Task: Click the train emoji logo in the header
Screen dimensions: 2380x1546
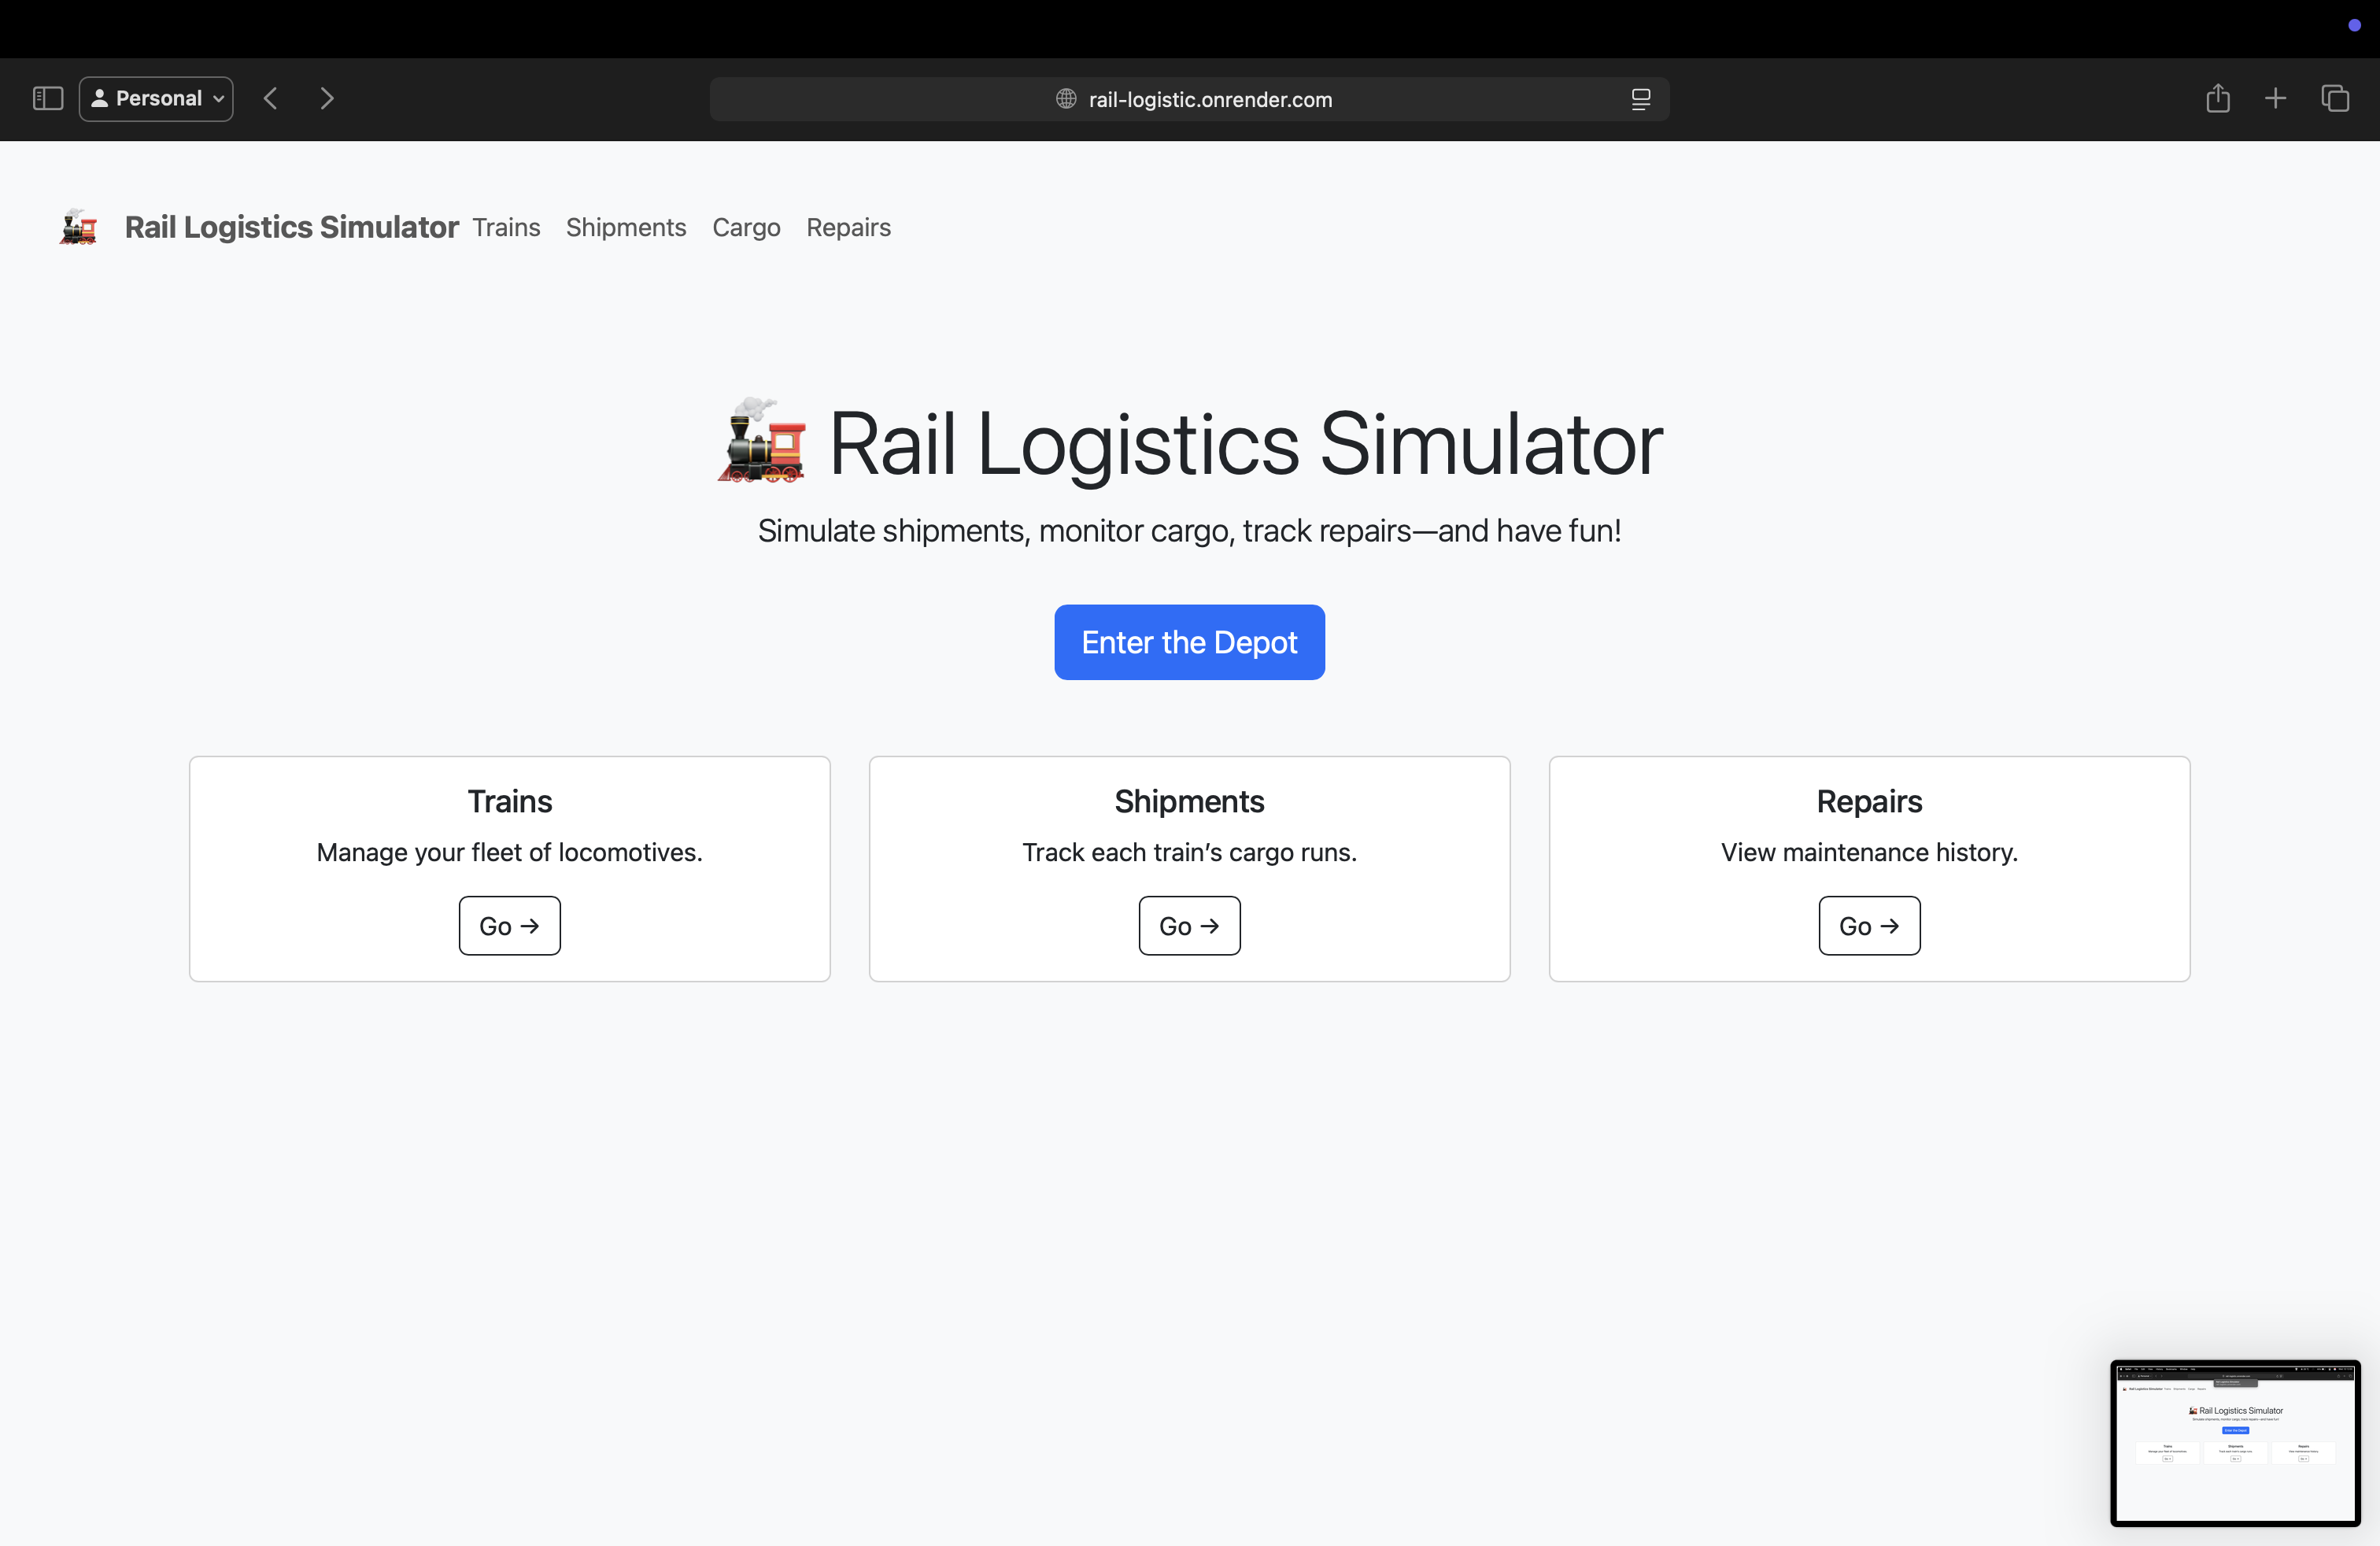Action: point(77,227)
